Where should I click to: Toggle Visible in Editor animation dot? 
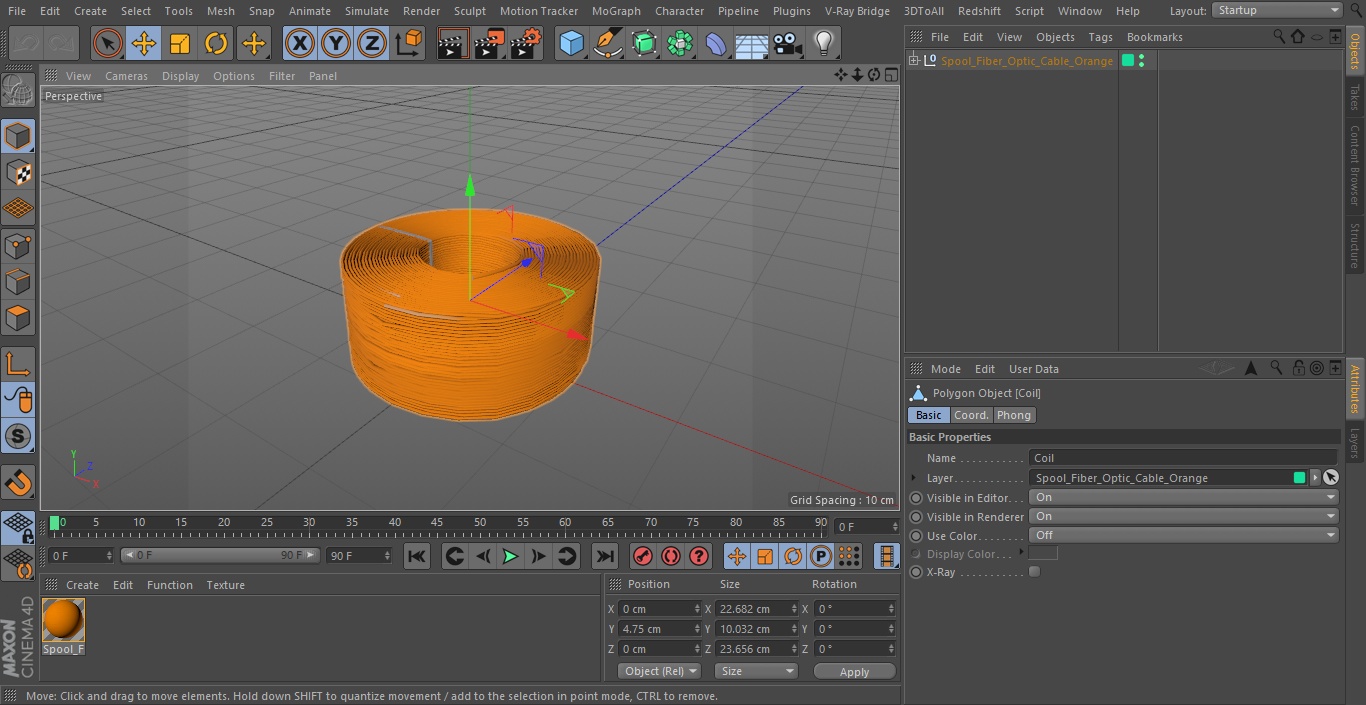point(916,498)
